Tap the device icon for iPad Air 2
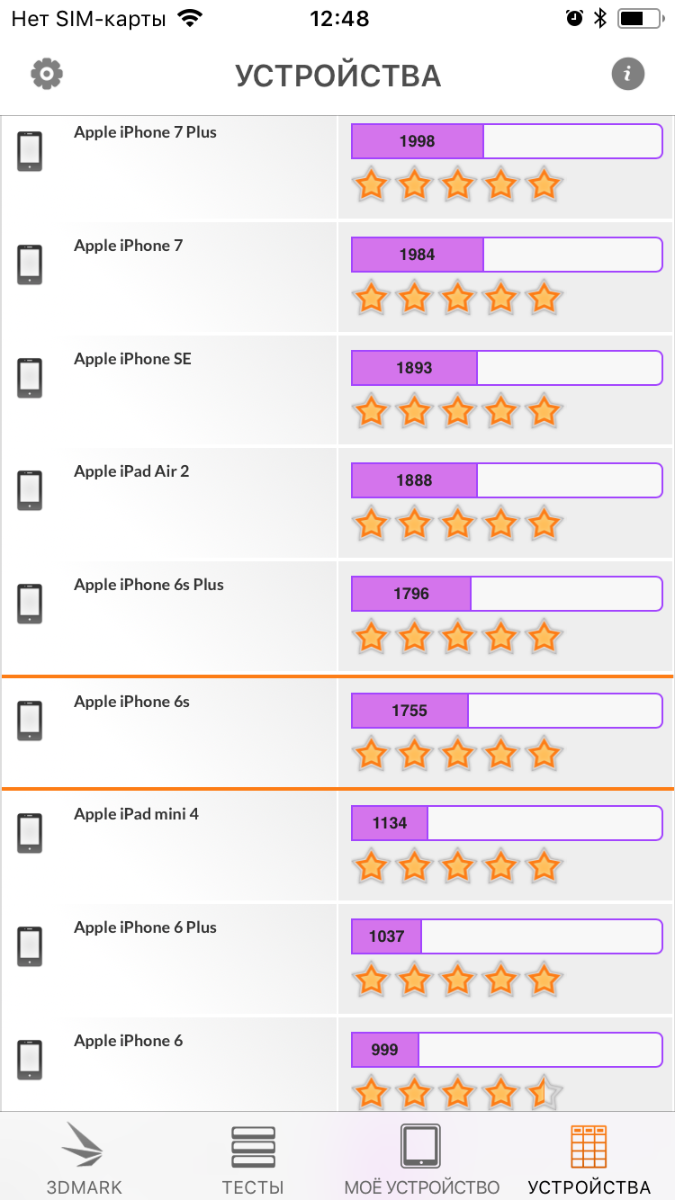This screenshot has width=675, height=1200. 30,491
